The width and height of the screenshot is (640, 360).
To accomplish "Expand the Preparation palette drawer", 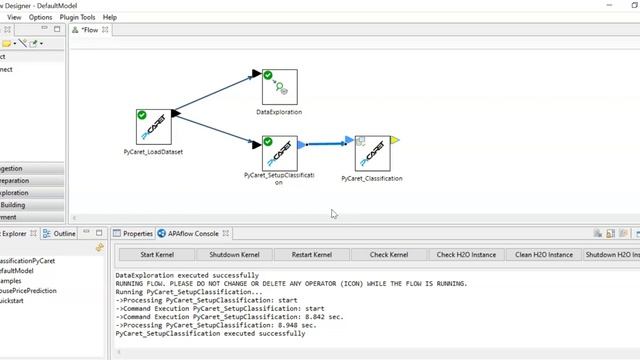I will pos(32,180).
